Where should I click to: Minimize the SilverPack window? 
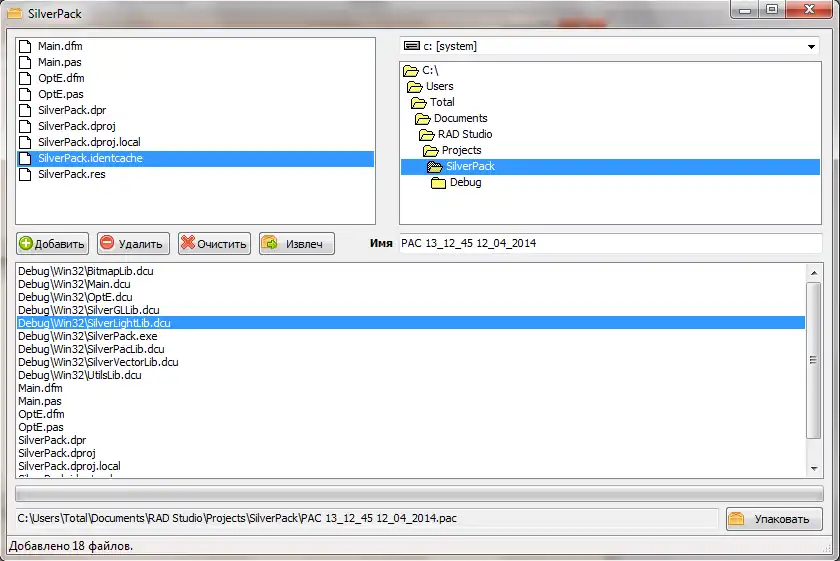click(x=745, y=9)
